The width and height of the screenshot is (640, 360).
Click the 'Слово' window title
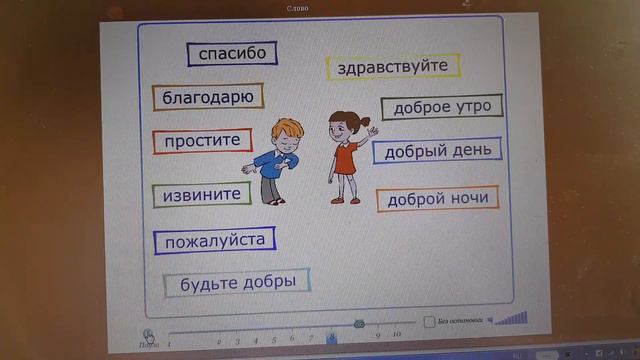pos(297,8)
